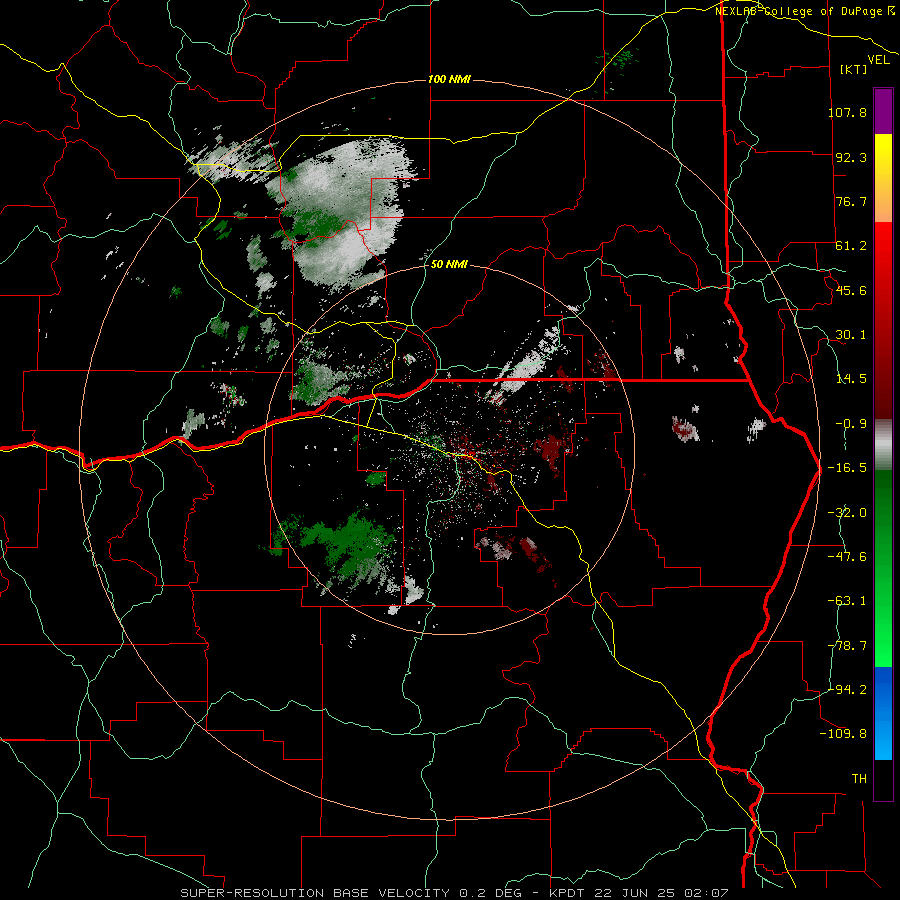
Task: Click the 45.6 velocity scale value
Action: point(851,290)
